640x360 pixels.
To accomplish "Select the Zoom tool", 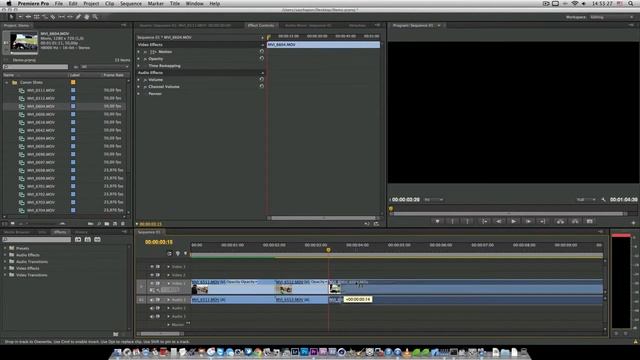I will (95, 17).
